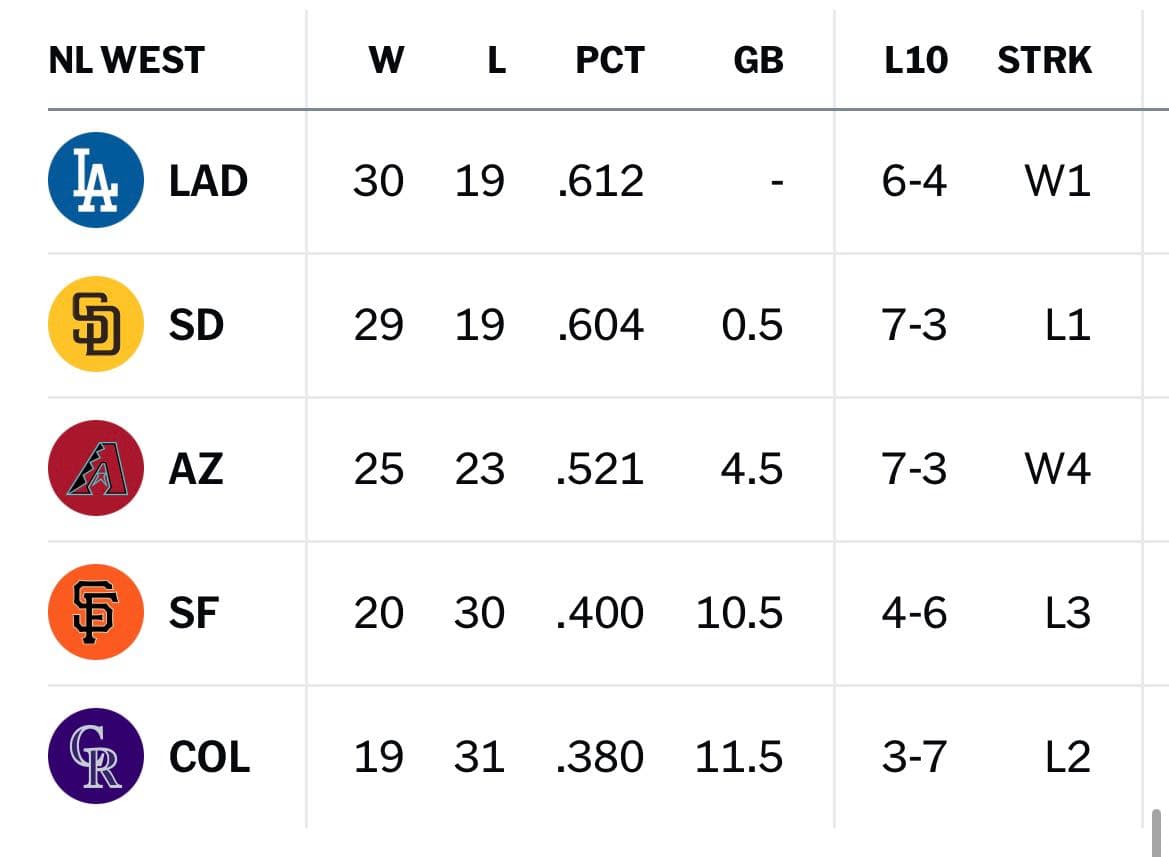Sort standings by the W column header
The height and width of the screenshot is (857, 1169).
click(386, 60)
